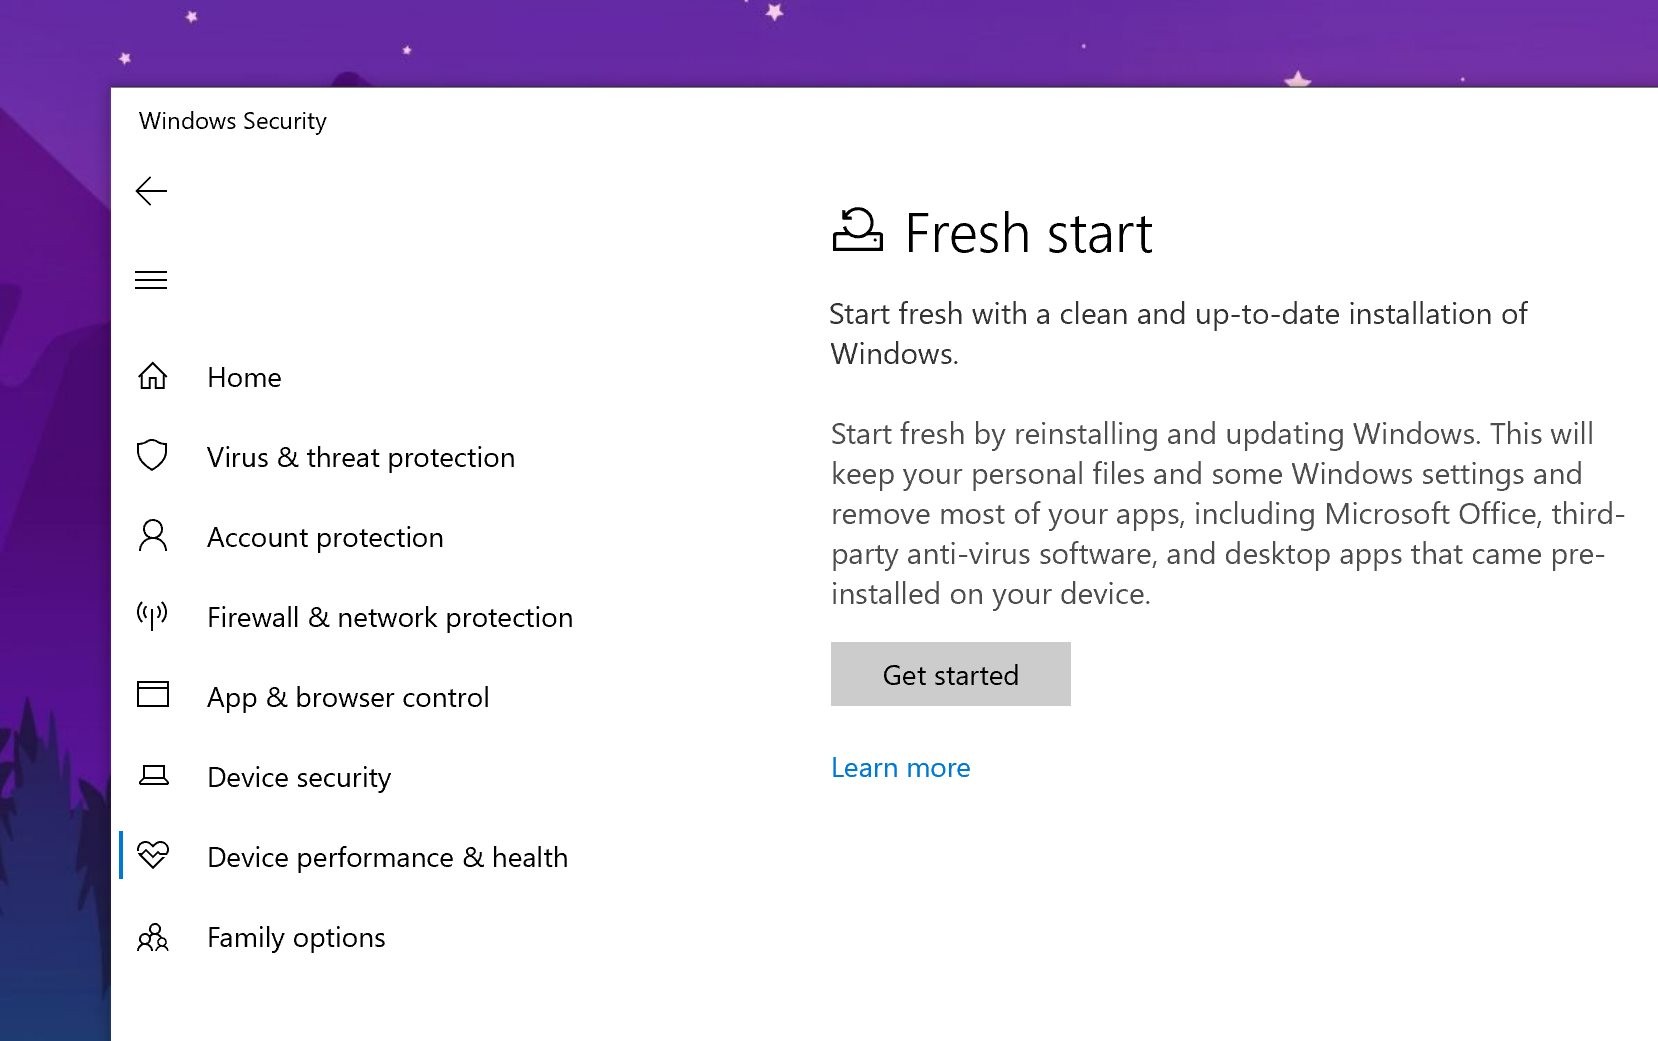This screenshot has height=1041, width=1658.
Task: Click the Fresh start heading icon
Action: point(857,229)
